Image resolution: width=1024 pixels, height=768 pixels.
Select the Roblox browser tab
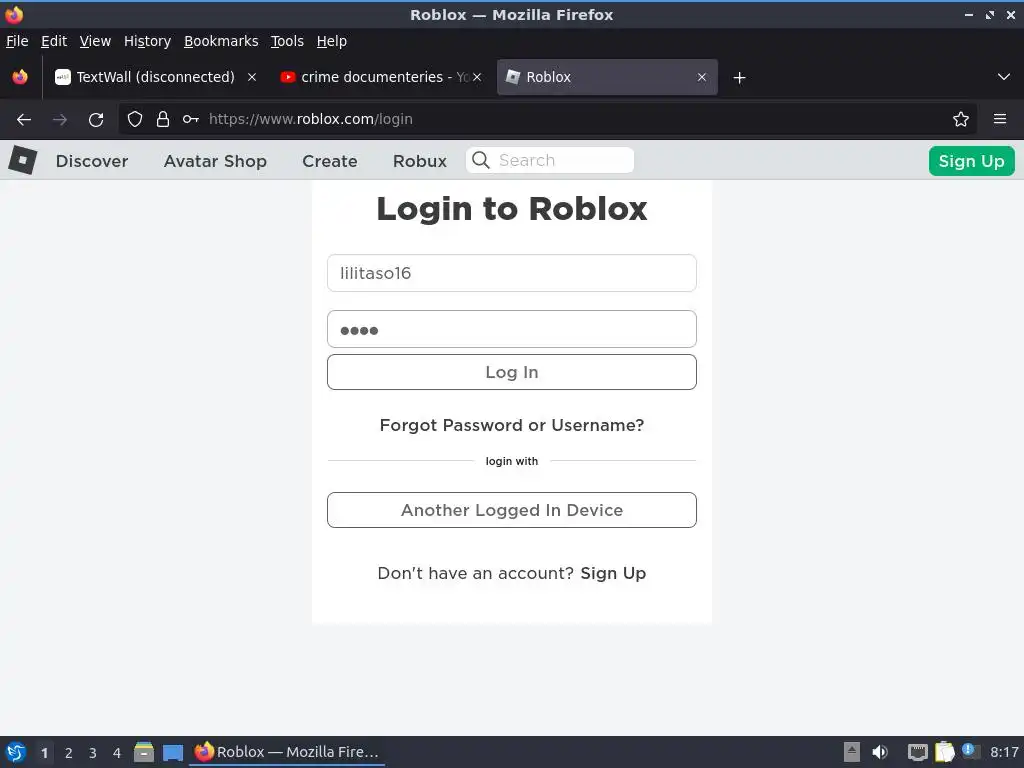(x=607, y=77)
